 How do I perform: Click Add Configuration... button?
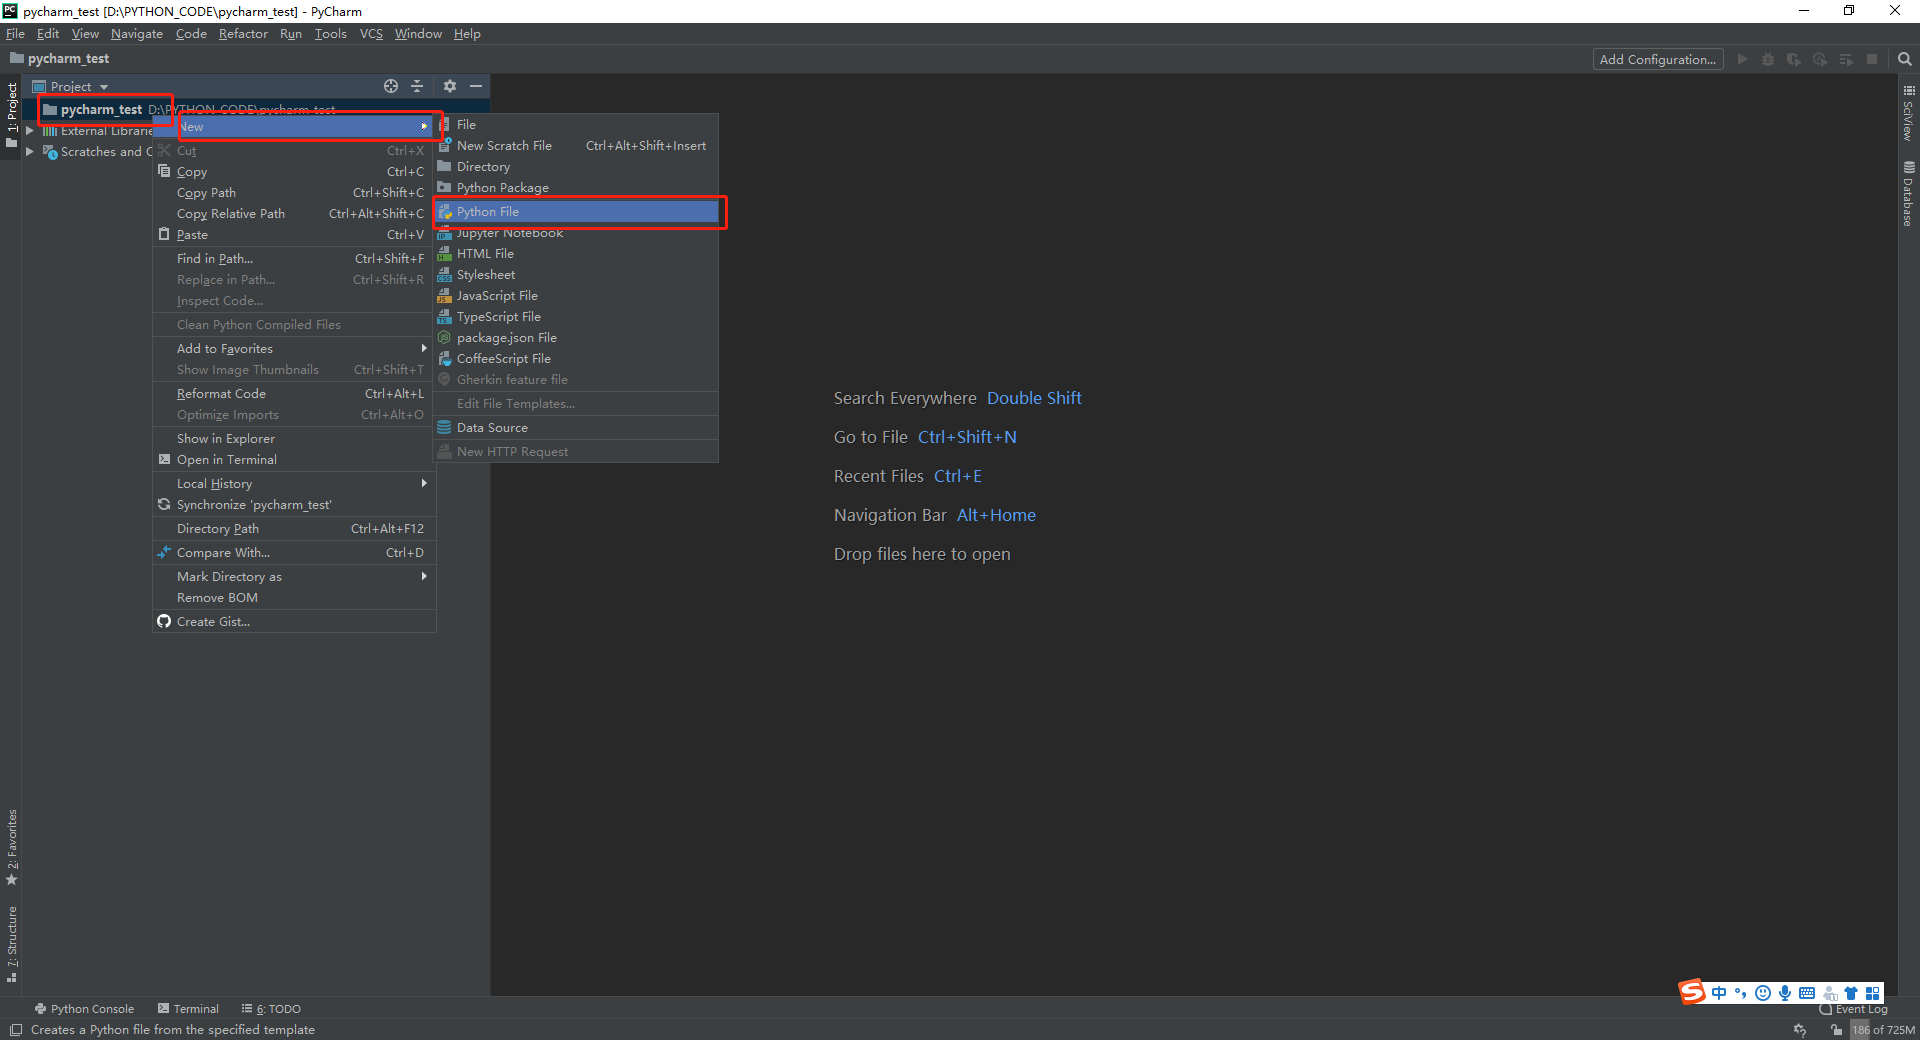[1658, 59]
